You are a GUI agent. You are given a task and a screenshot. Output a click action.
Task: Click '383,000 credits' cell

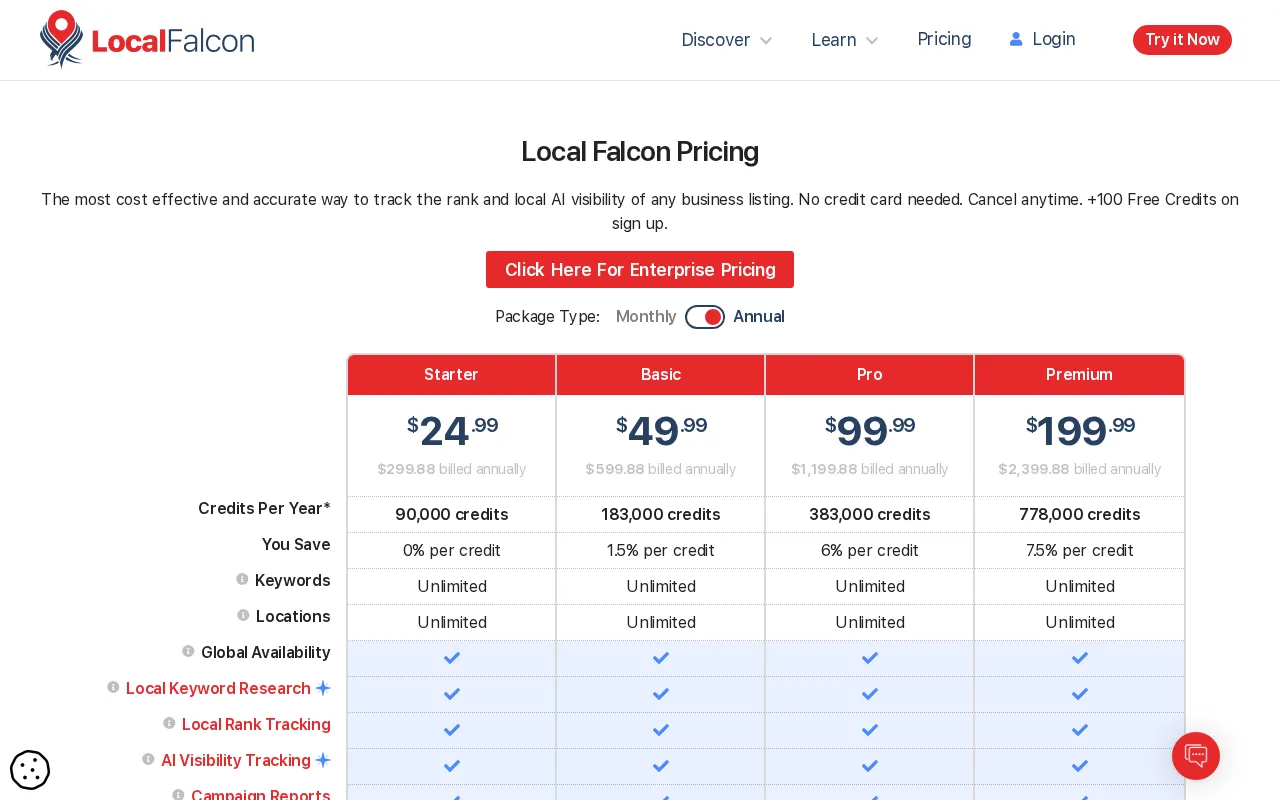click(870, 514)
